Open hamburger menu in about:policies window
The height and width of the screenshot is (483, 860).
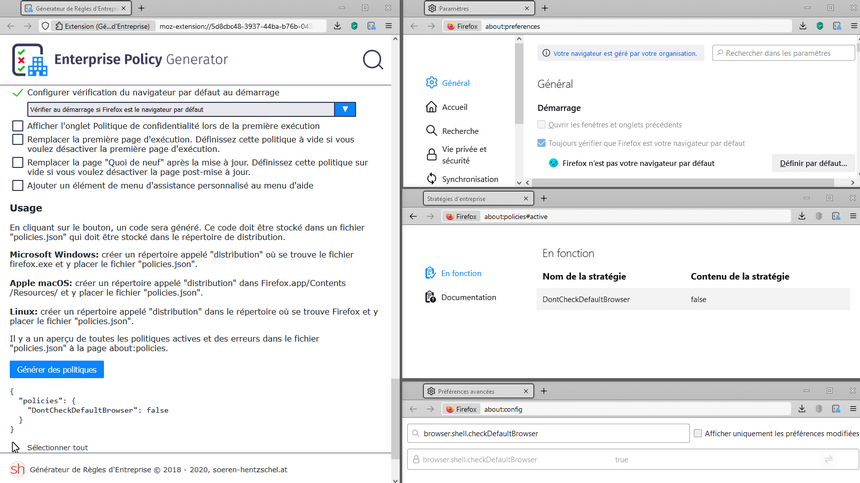853,216
